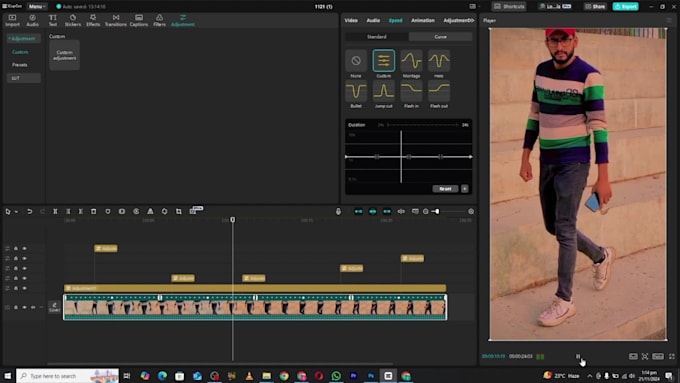The width and height of the screenshot is (680, 383).
Task: Open the Text tools tab
Action: [52, 20]
